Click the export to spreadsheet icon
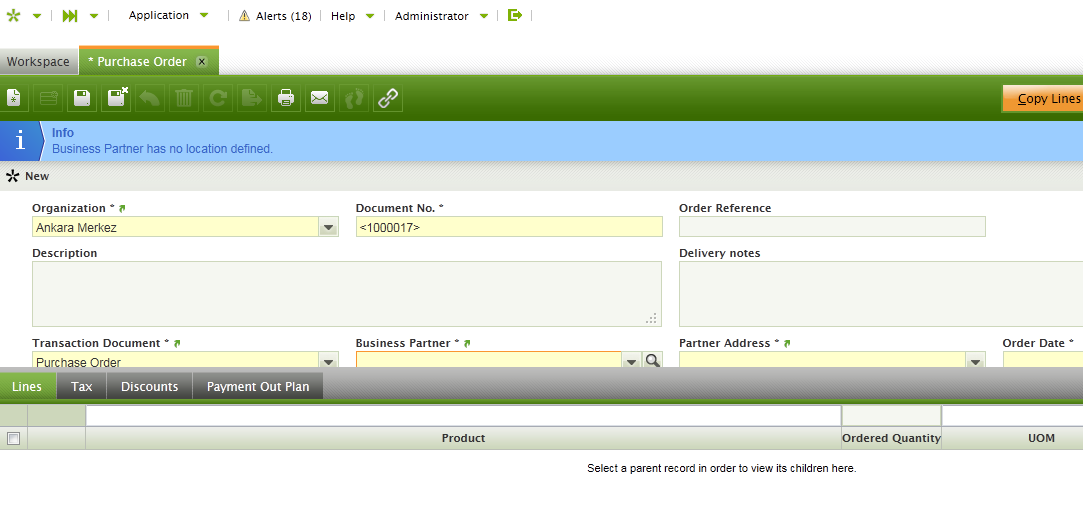This screenshot has height=532, width=1083. point(251,98)
